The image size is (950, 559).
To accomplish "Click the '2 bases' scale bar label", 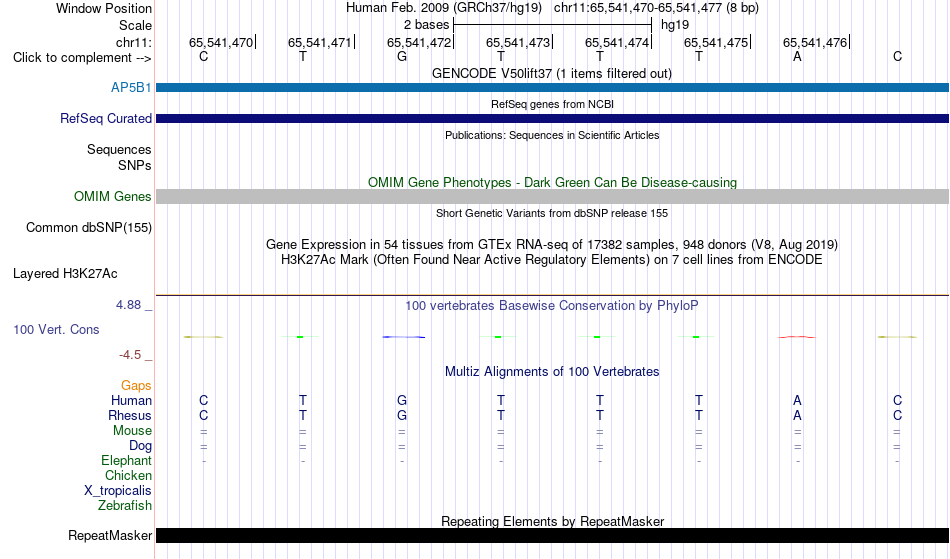I will [x=427, y=25].
